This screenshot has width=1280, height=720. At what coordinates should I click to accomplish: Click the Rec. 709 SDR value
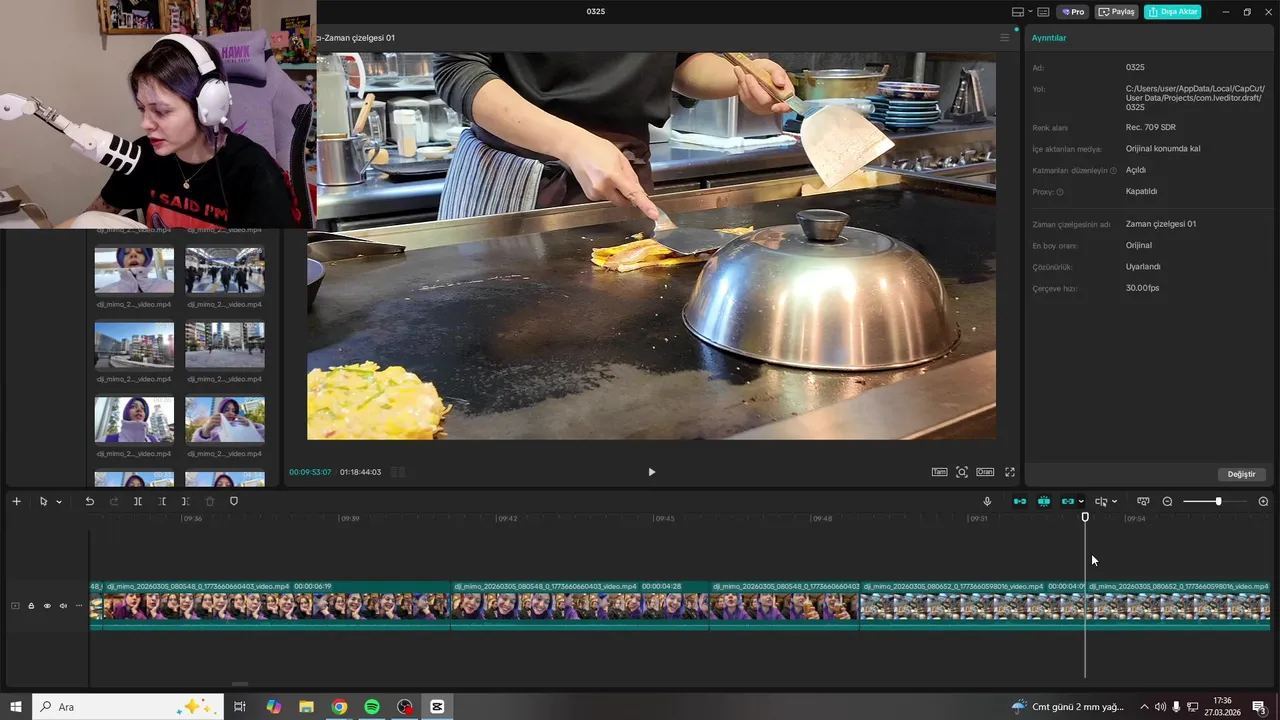point(1150,127)
